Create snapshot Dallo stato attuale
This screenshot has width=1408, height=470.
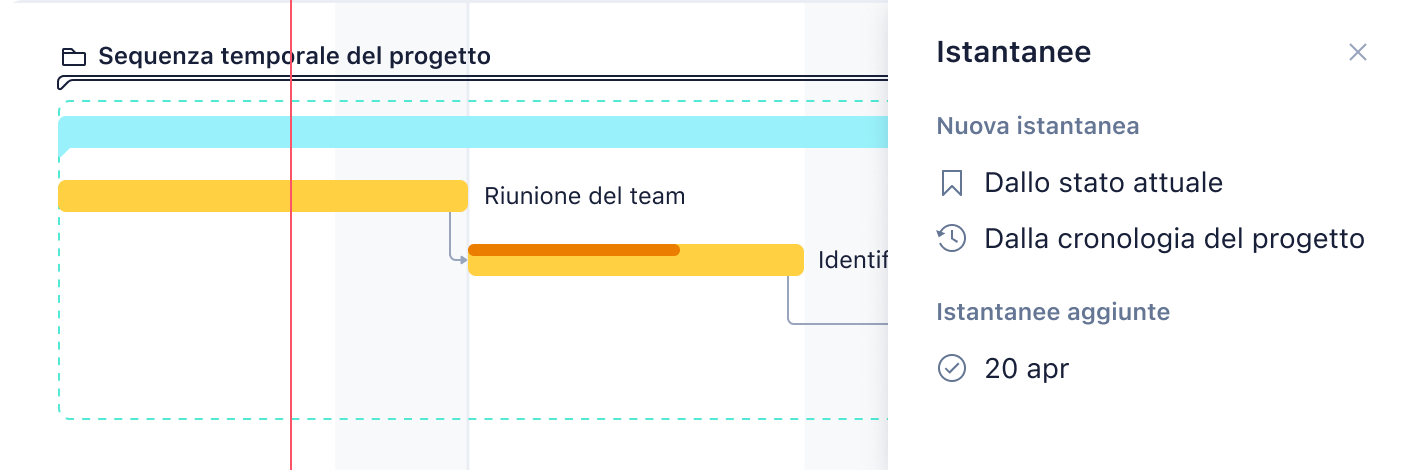coord(1103,183)
